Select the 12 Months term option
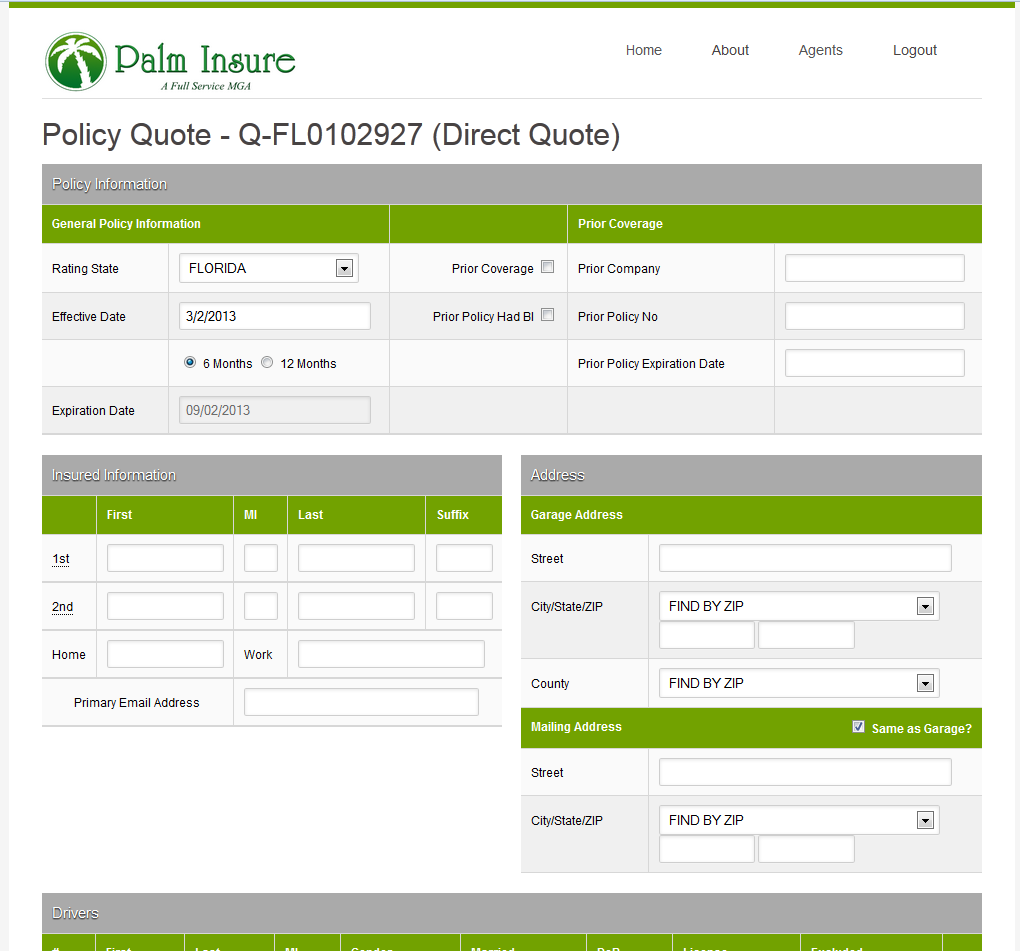Viewport: 1020px width, 951px height. tap(267, 363)
